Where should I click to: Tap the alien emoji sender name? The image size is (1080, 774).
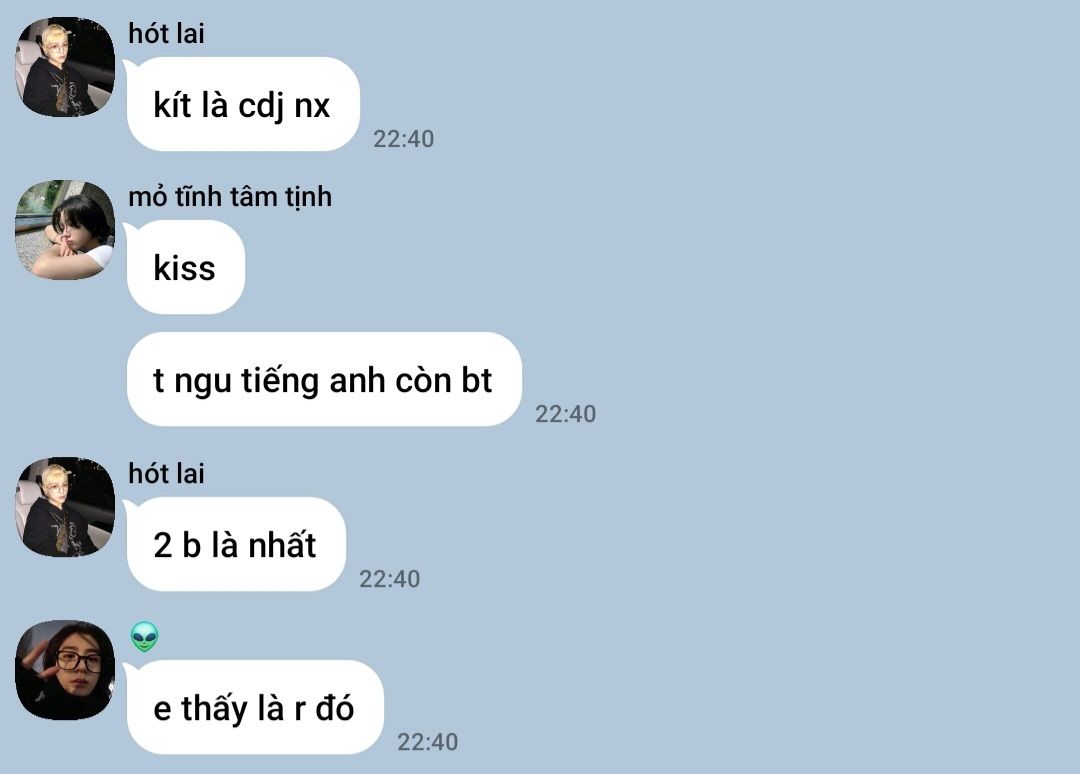(145, 637)
